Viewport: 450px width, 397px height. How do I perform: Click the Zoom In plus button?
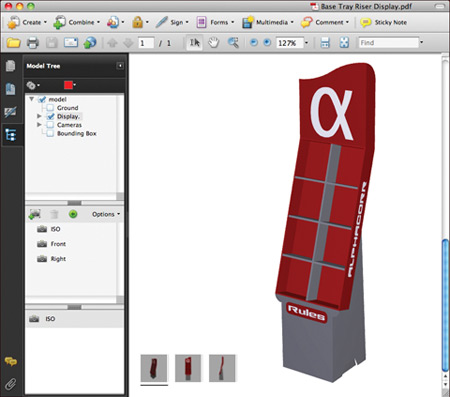(x=267, y=43)
